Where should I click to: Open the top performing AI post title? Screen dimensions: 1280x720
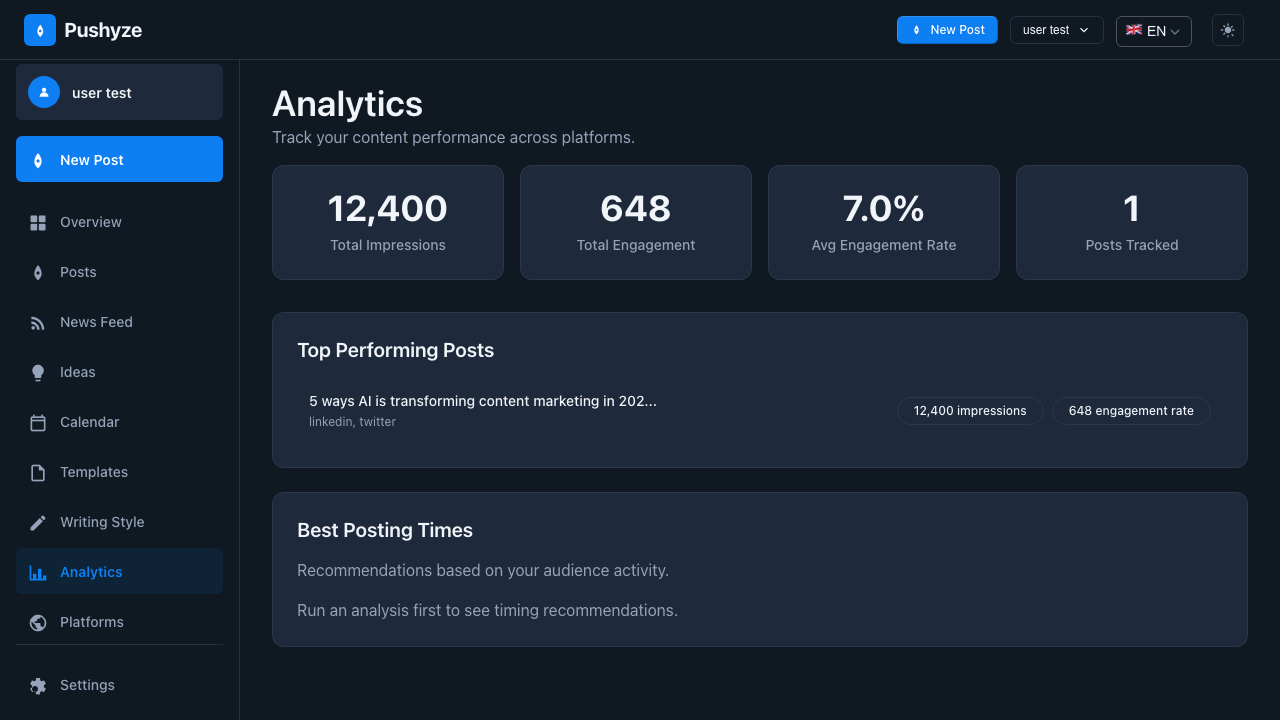[x=483, y=401]
